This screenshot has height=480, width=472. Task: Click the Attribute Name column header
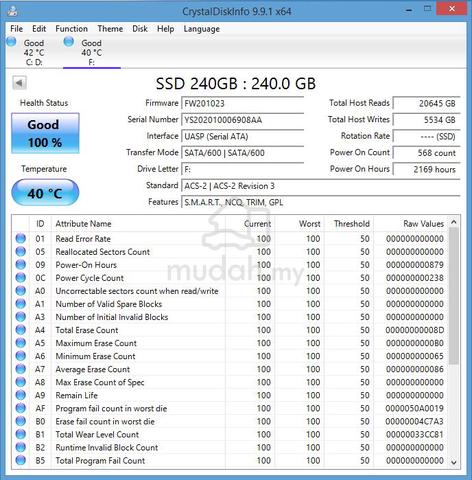(138, 224)
